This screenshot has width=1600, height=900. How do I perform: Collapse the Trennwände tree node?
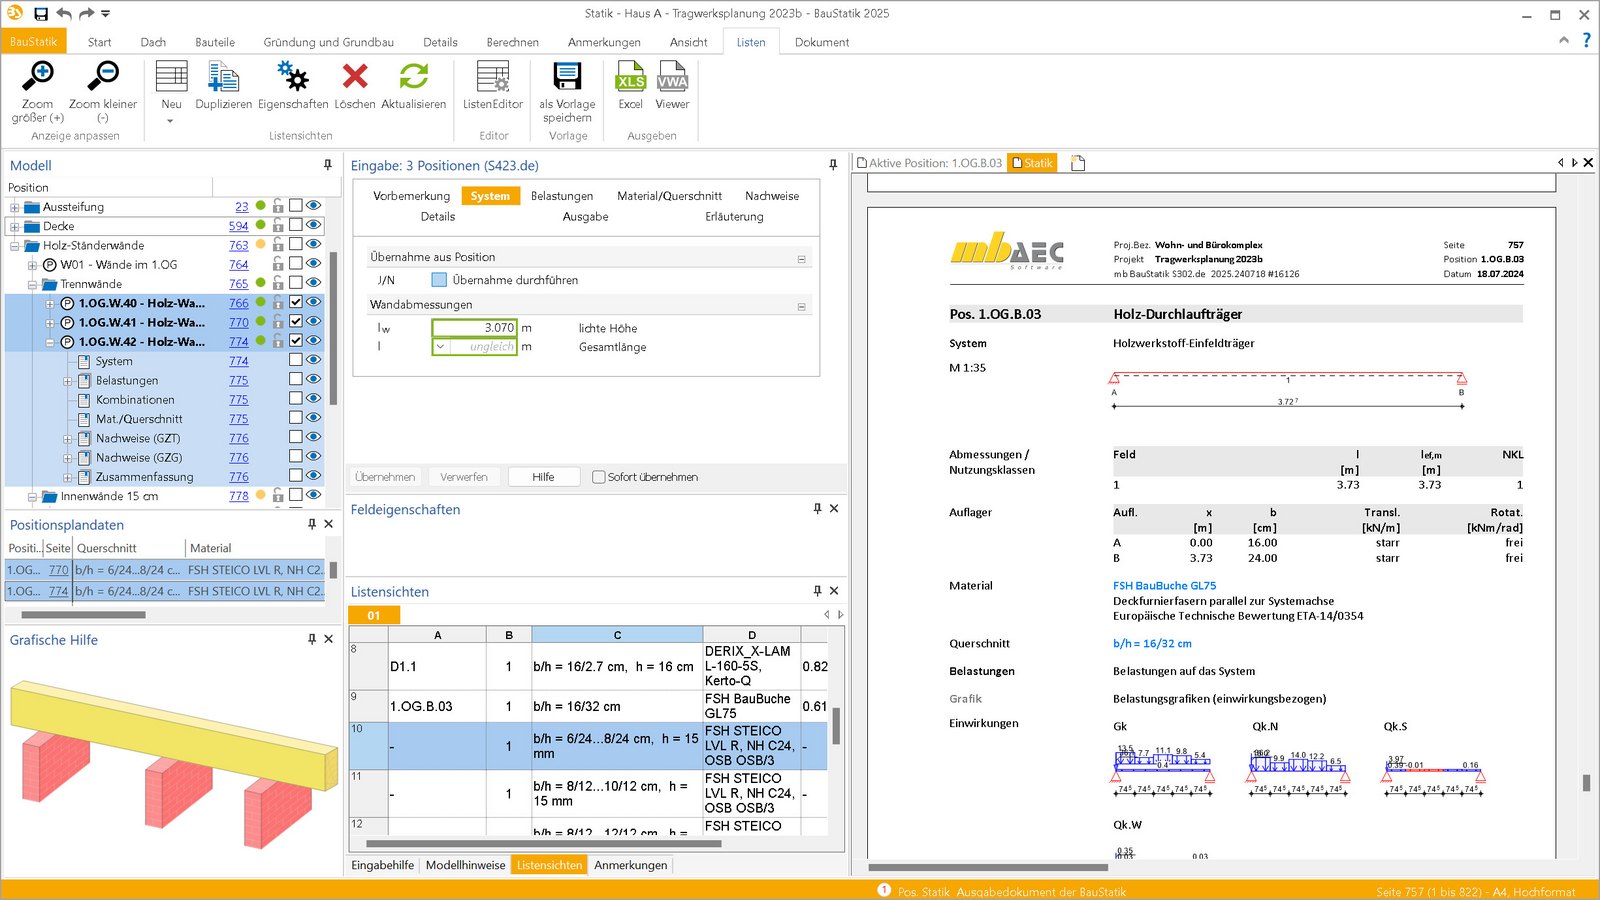click(33, 283)
